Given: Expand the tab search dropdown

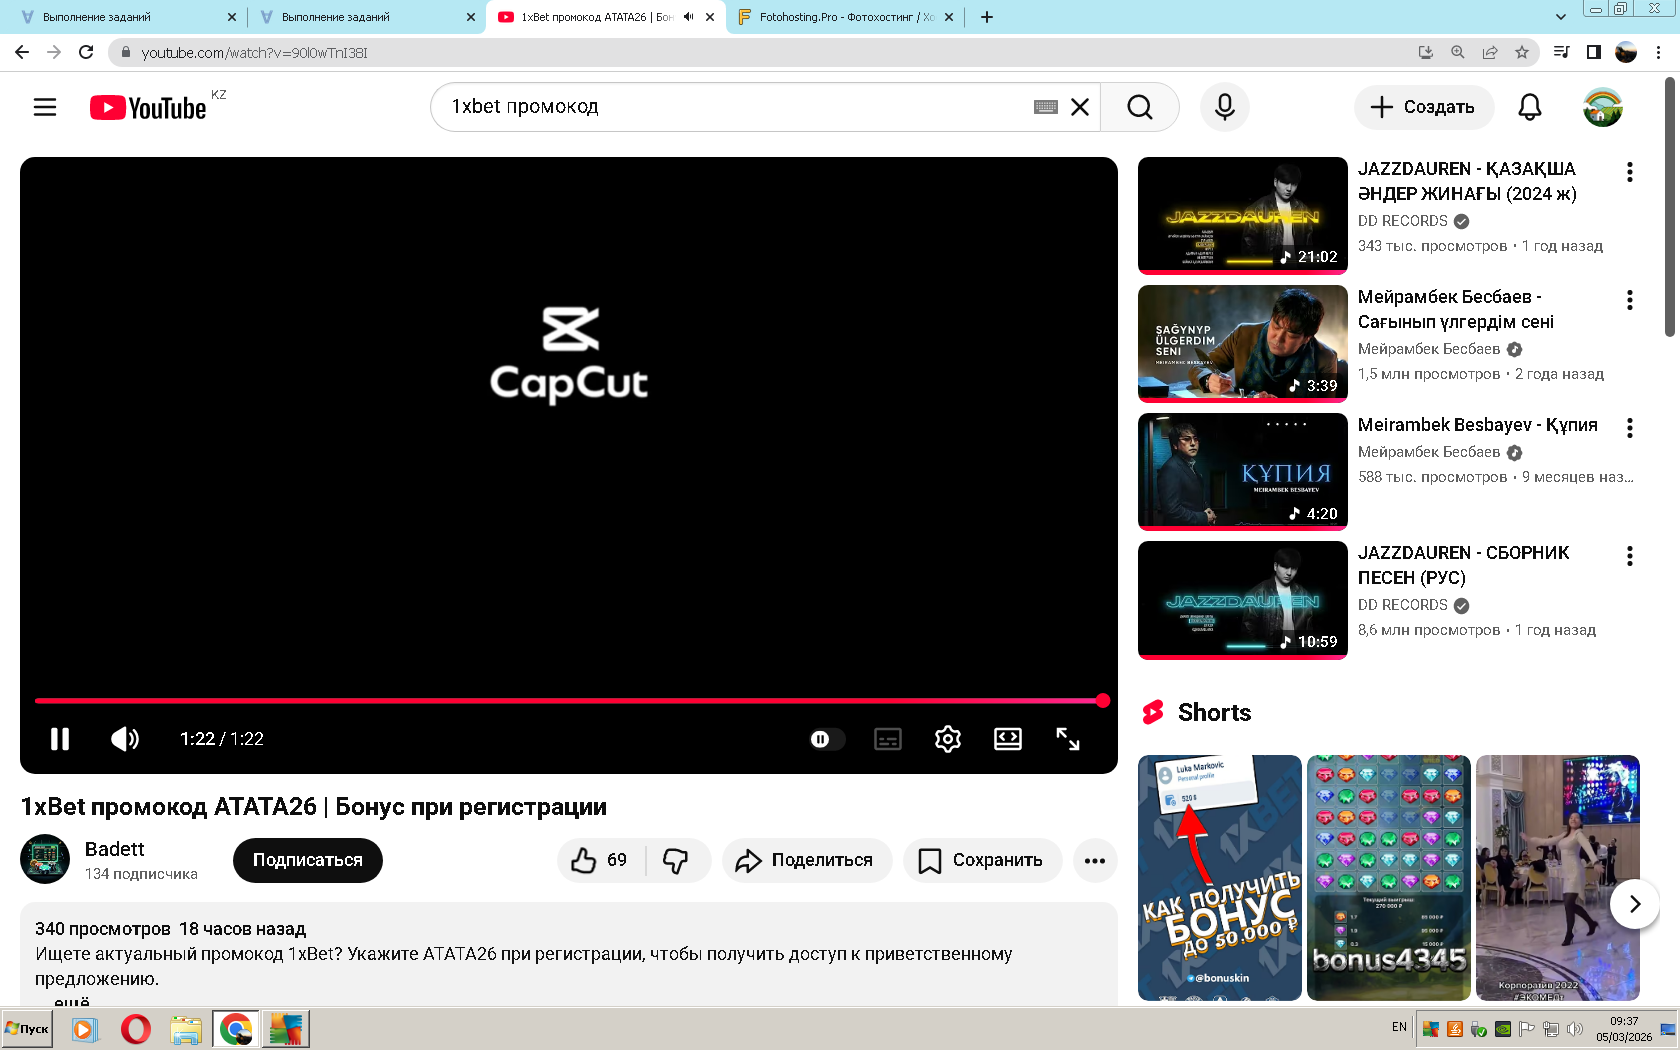Looking at the screenshot, I should [1561, 17].
